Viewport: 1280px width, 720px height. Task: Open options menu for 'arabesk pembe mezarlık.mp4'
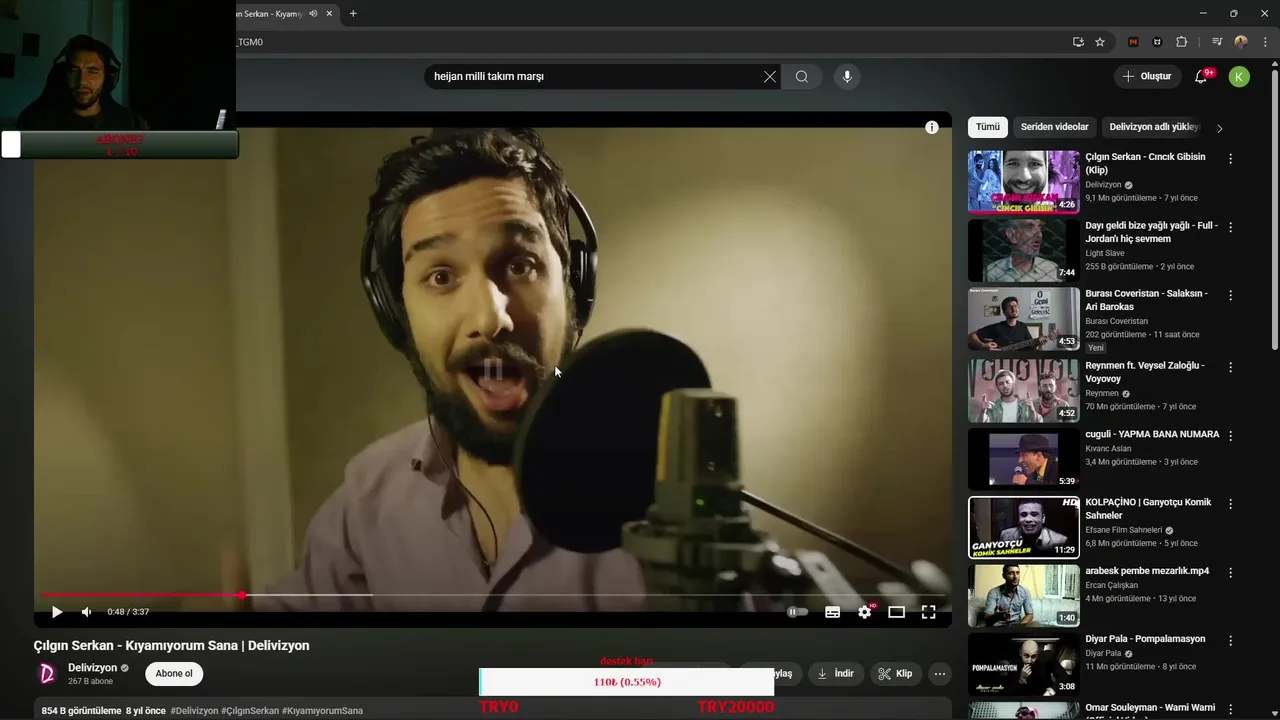pos(1231,572)
